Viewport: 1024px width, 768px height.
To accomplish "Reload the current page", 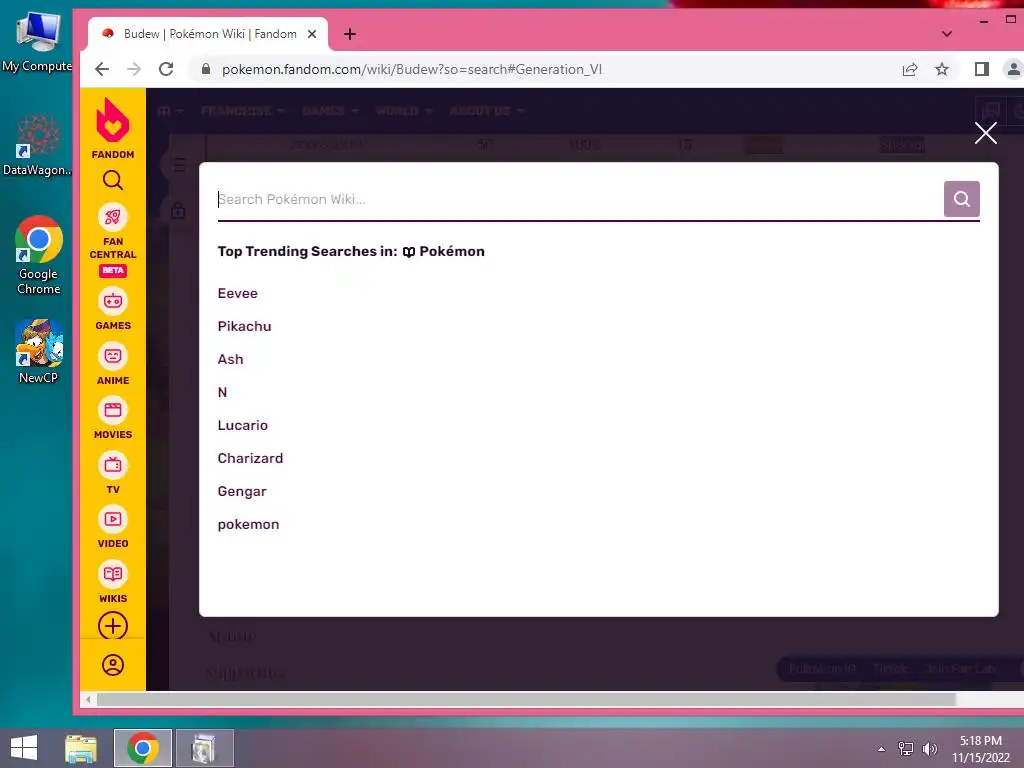I will (x=166, y=69).
